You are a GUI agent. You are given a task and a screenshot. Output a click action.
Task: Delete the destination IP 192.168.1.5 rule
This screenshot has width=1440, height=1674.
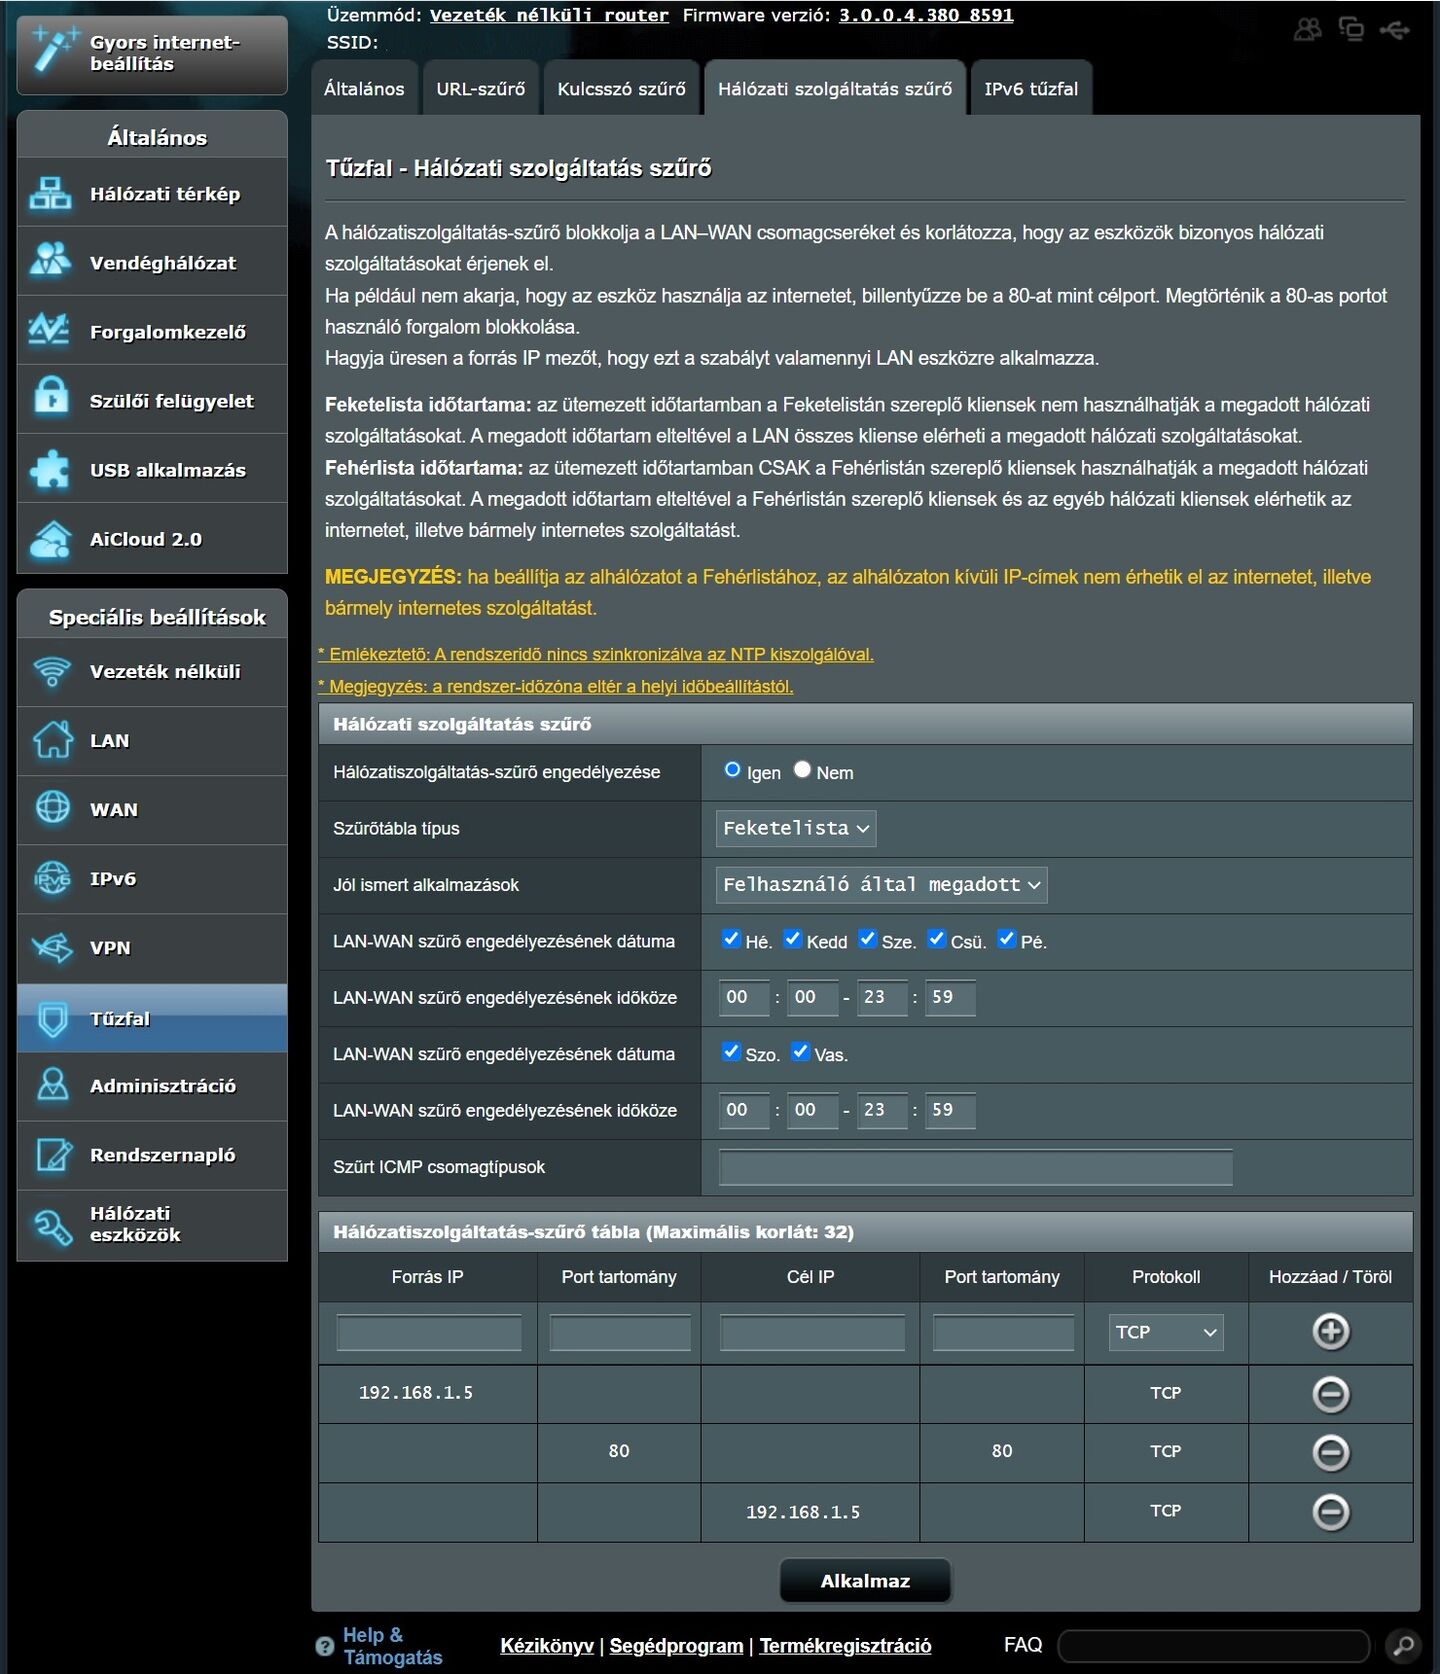[1330, 1512]
